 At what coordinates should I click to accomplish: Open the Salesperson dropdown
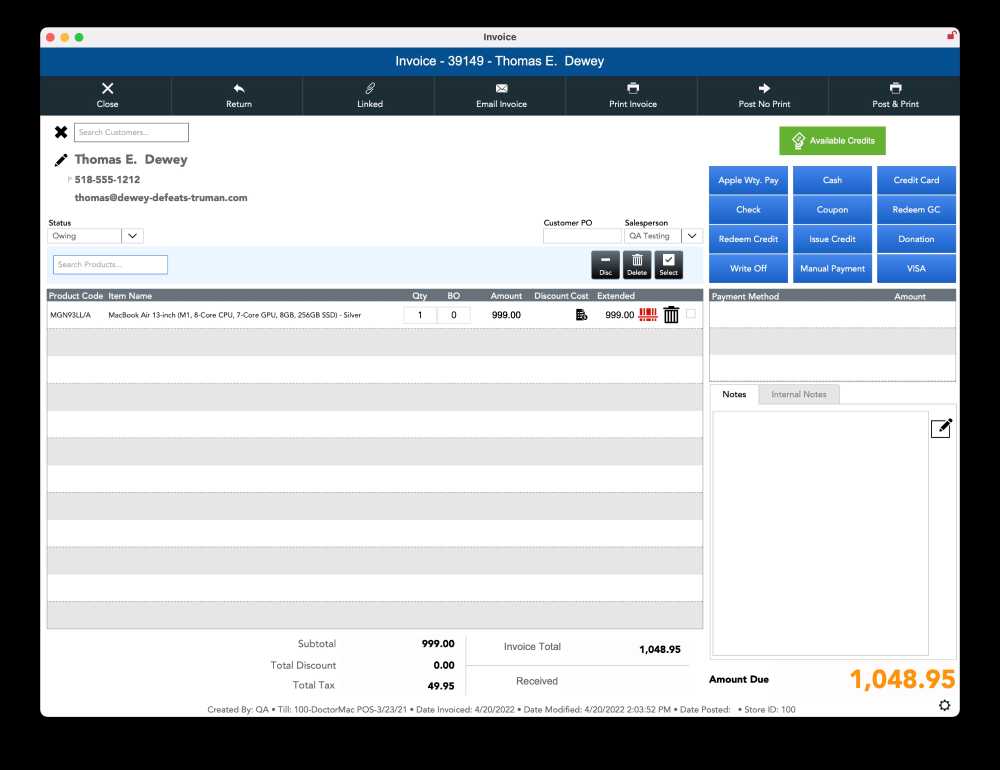click(x=692, y=236)
